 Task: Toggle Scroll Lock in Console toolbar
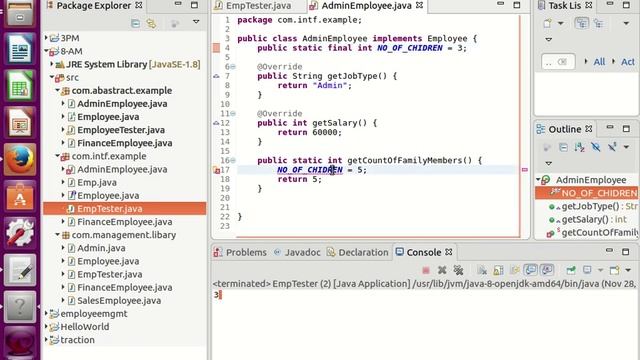tap(498, 270)
